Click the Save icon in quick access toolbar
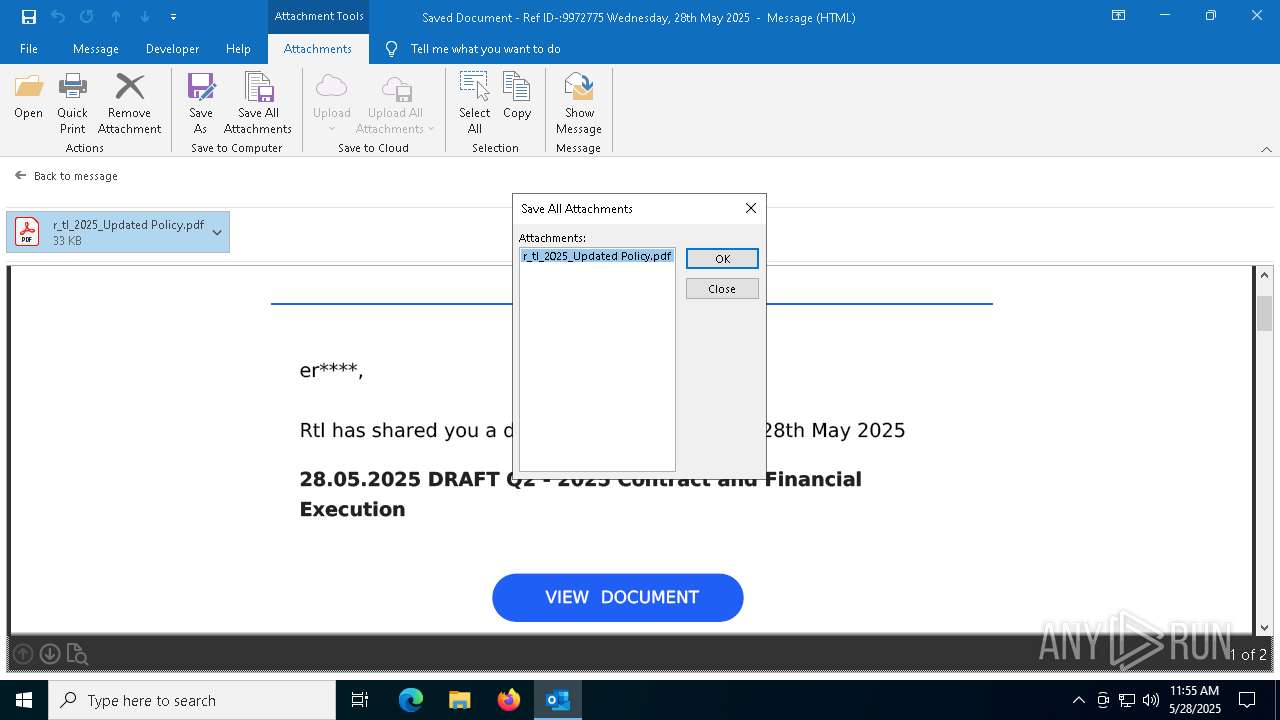The image size is (1280, 720). point(29,17)
